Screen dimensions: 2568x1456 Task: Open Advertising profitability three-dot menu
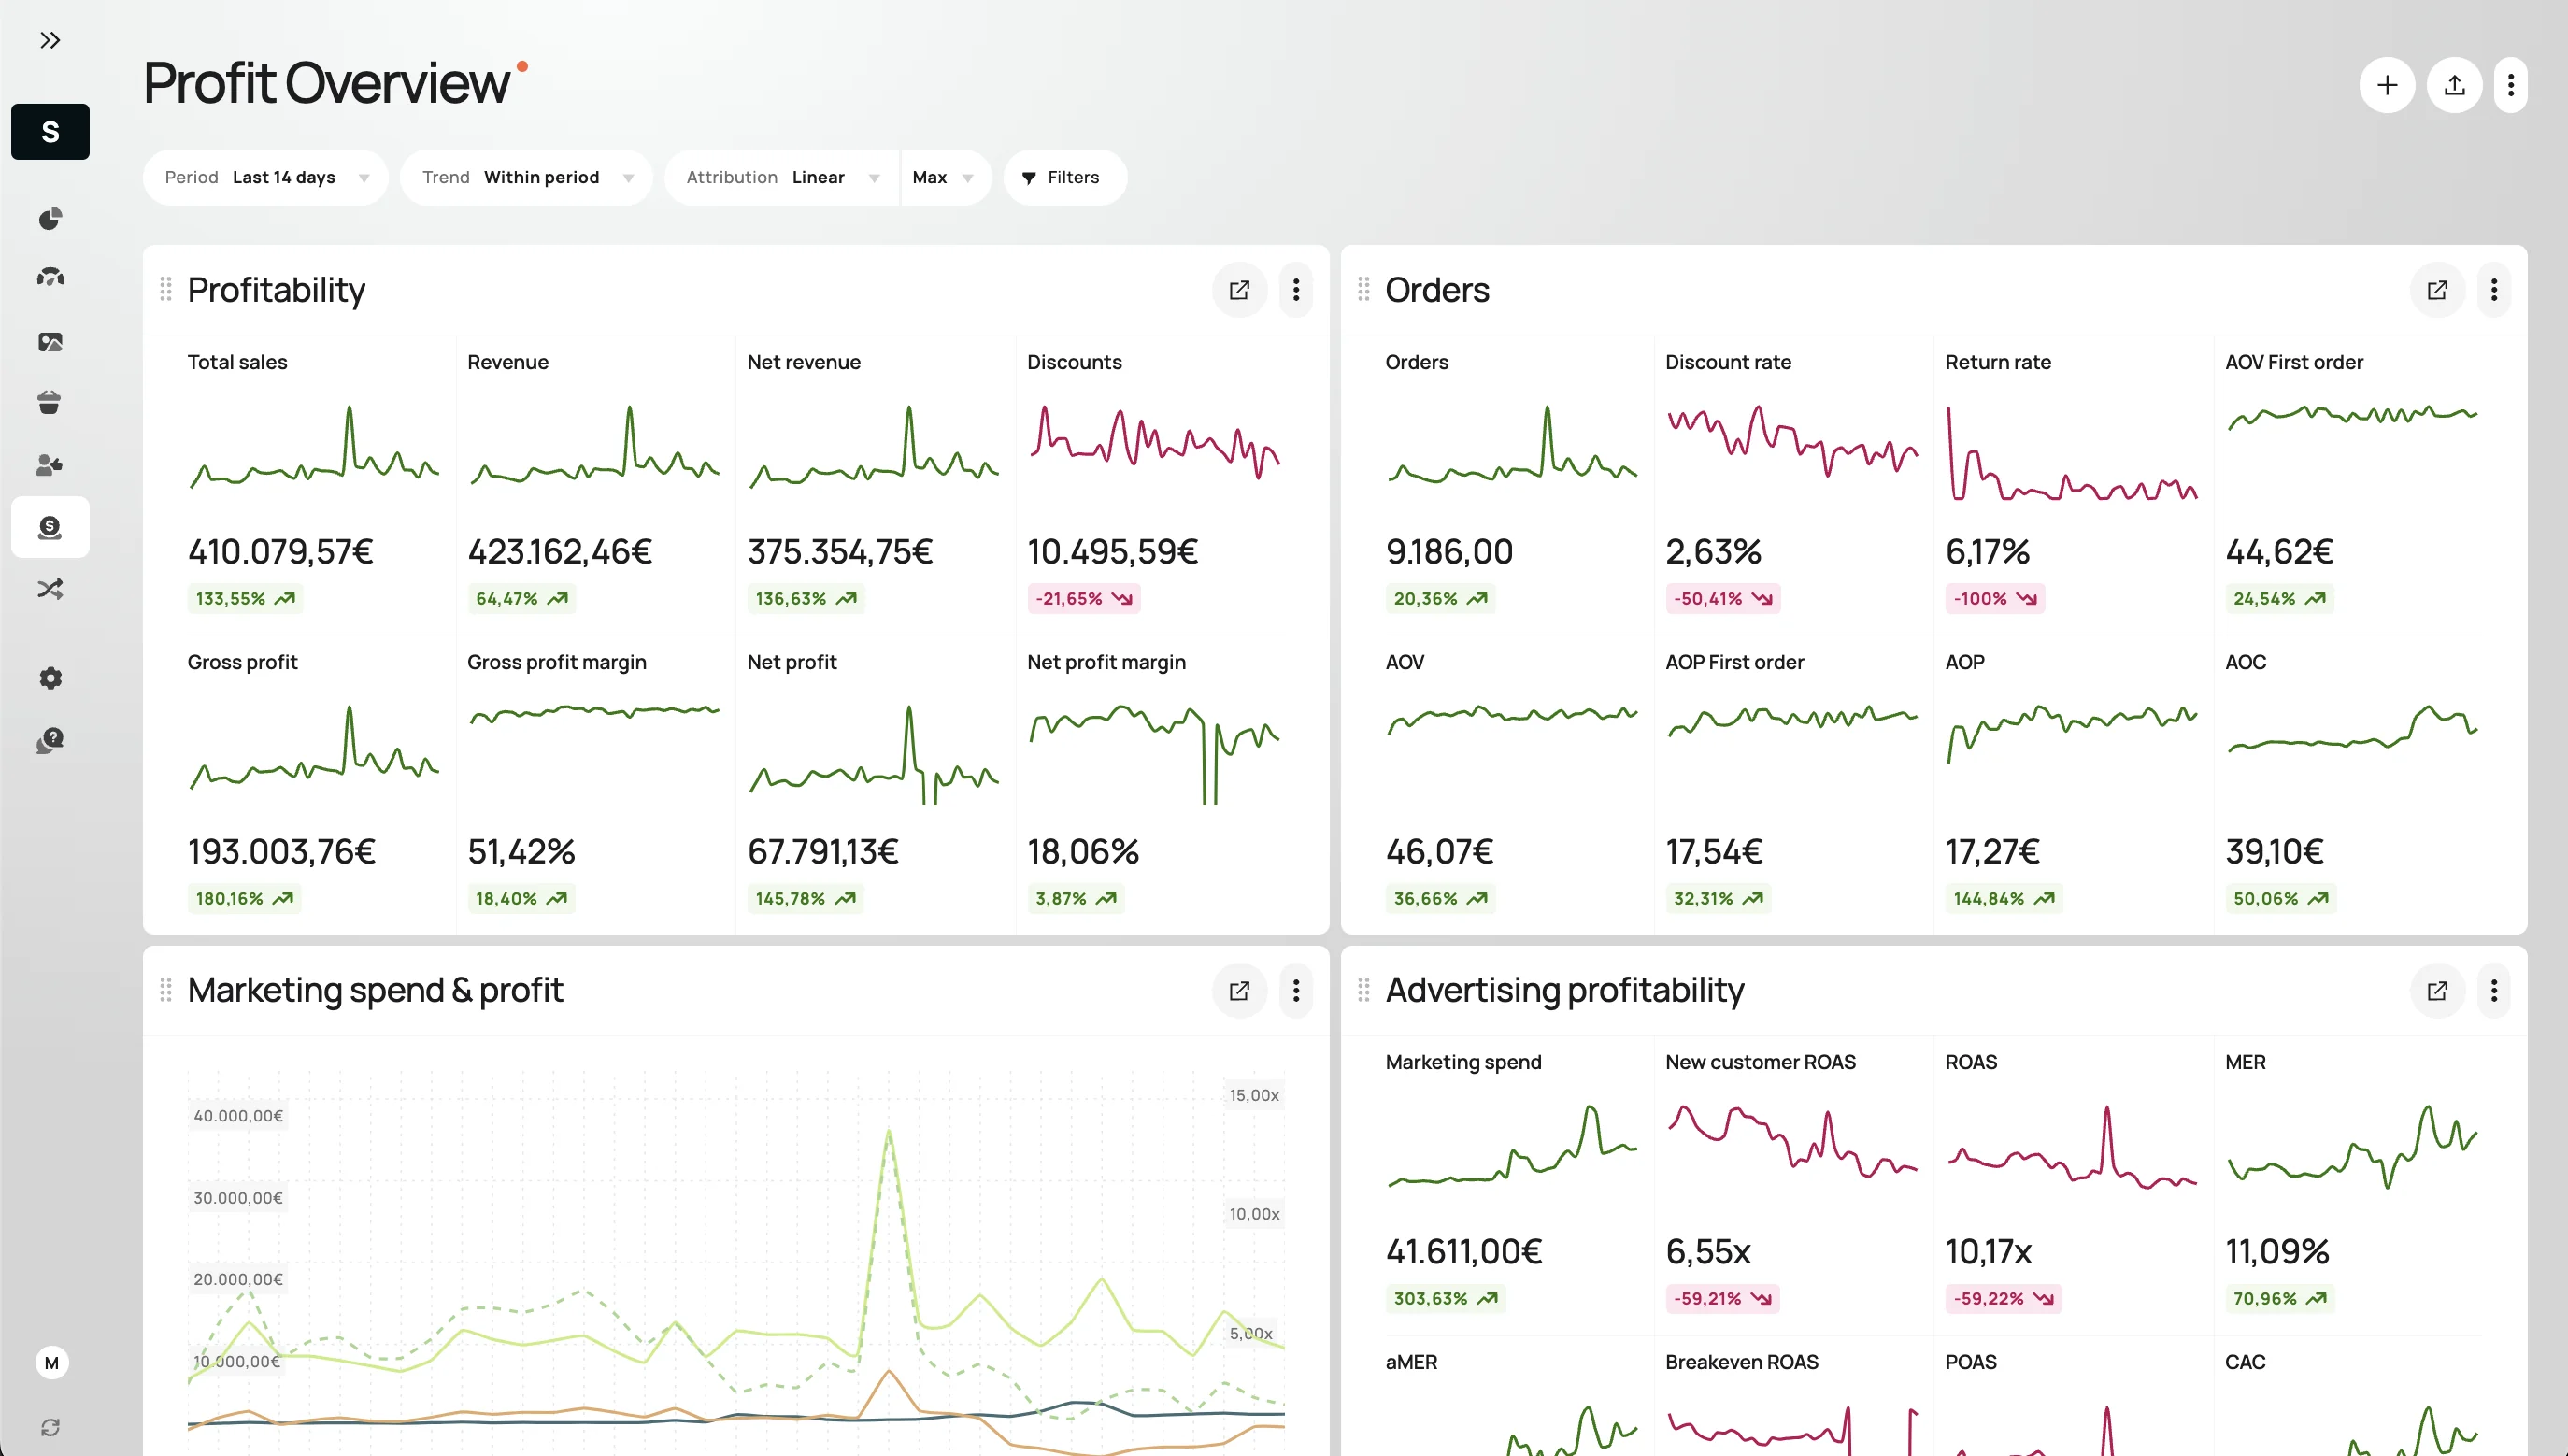click(x=2494, y=990)
